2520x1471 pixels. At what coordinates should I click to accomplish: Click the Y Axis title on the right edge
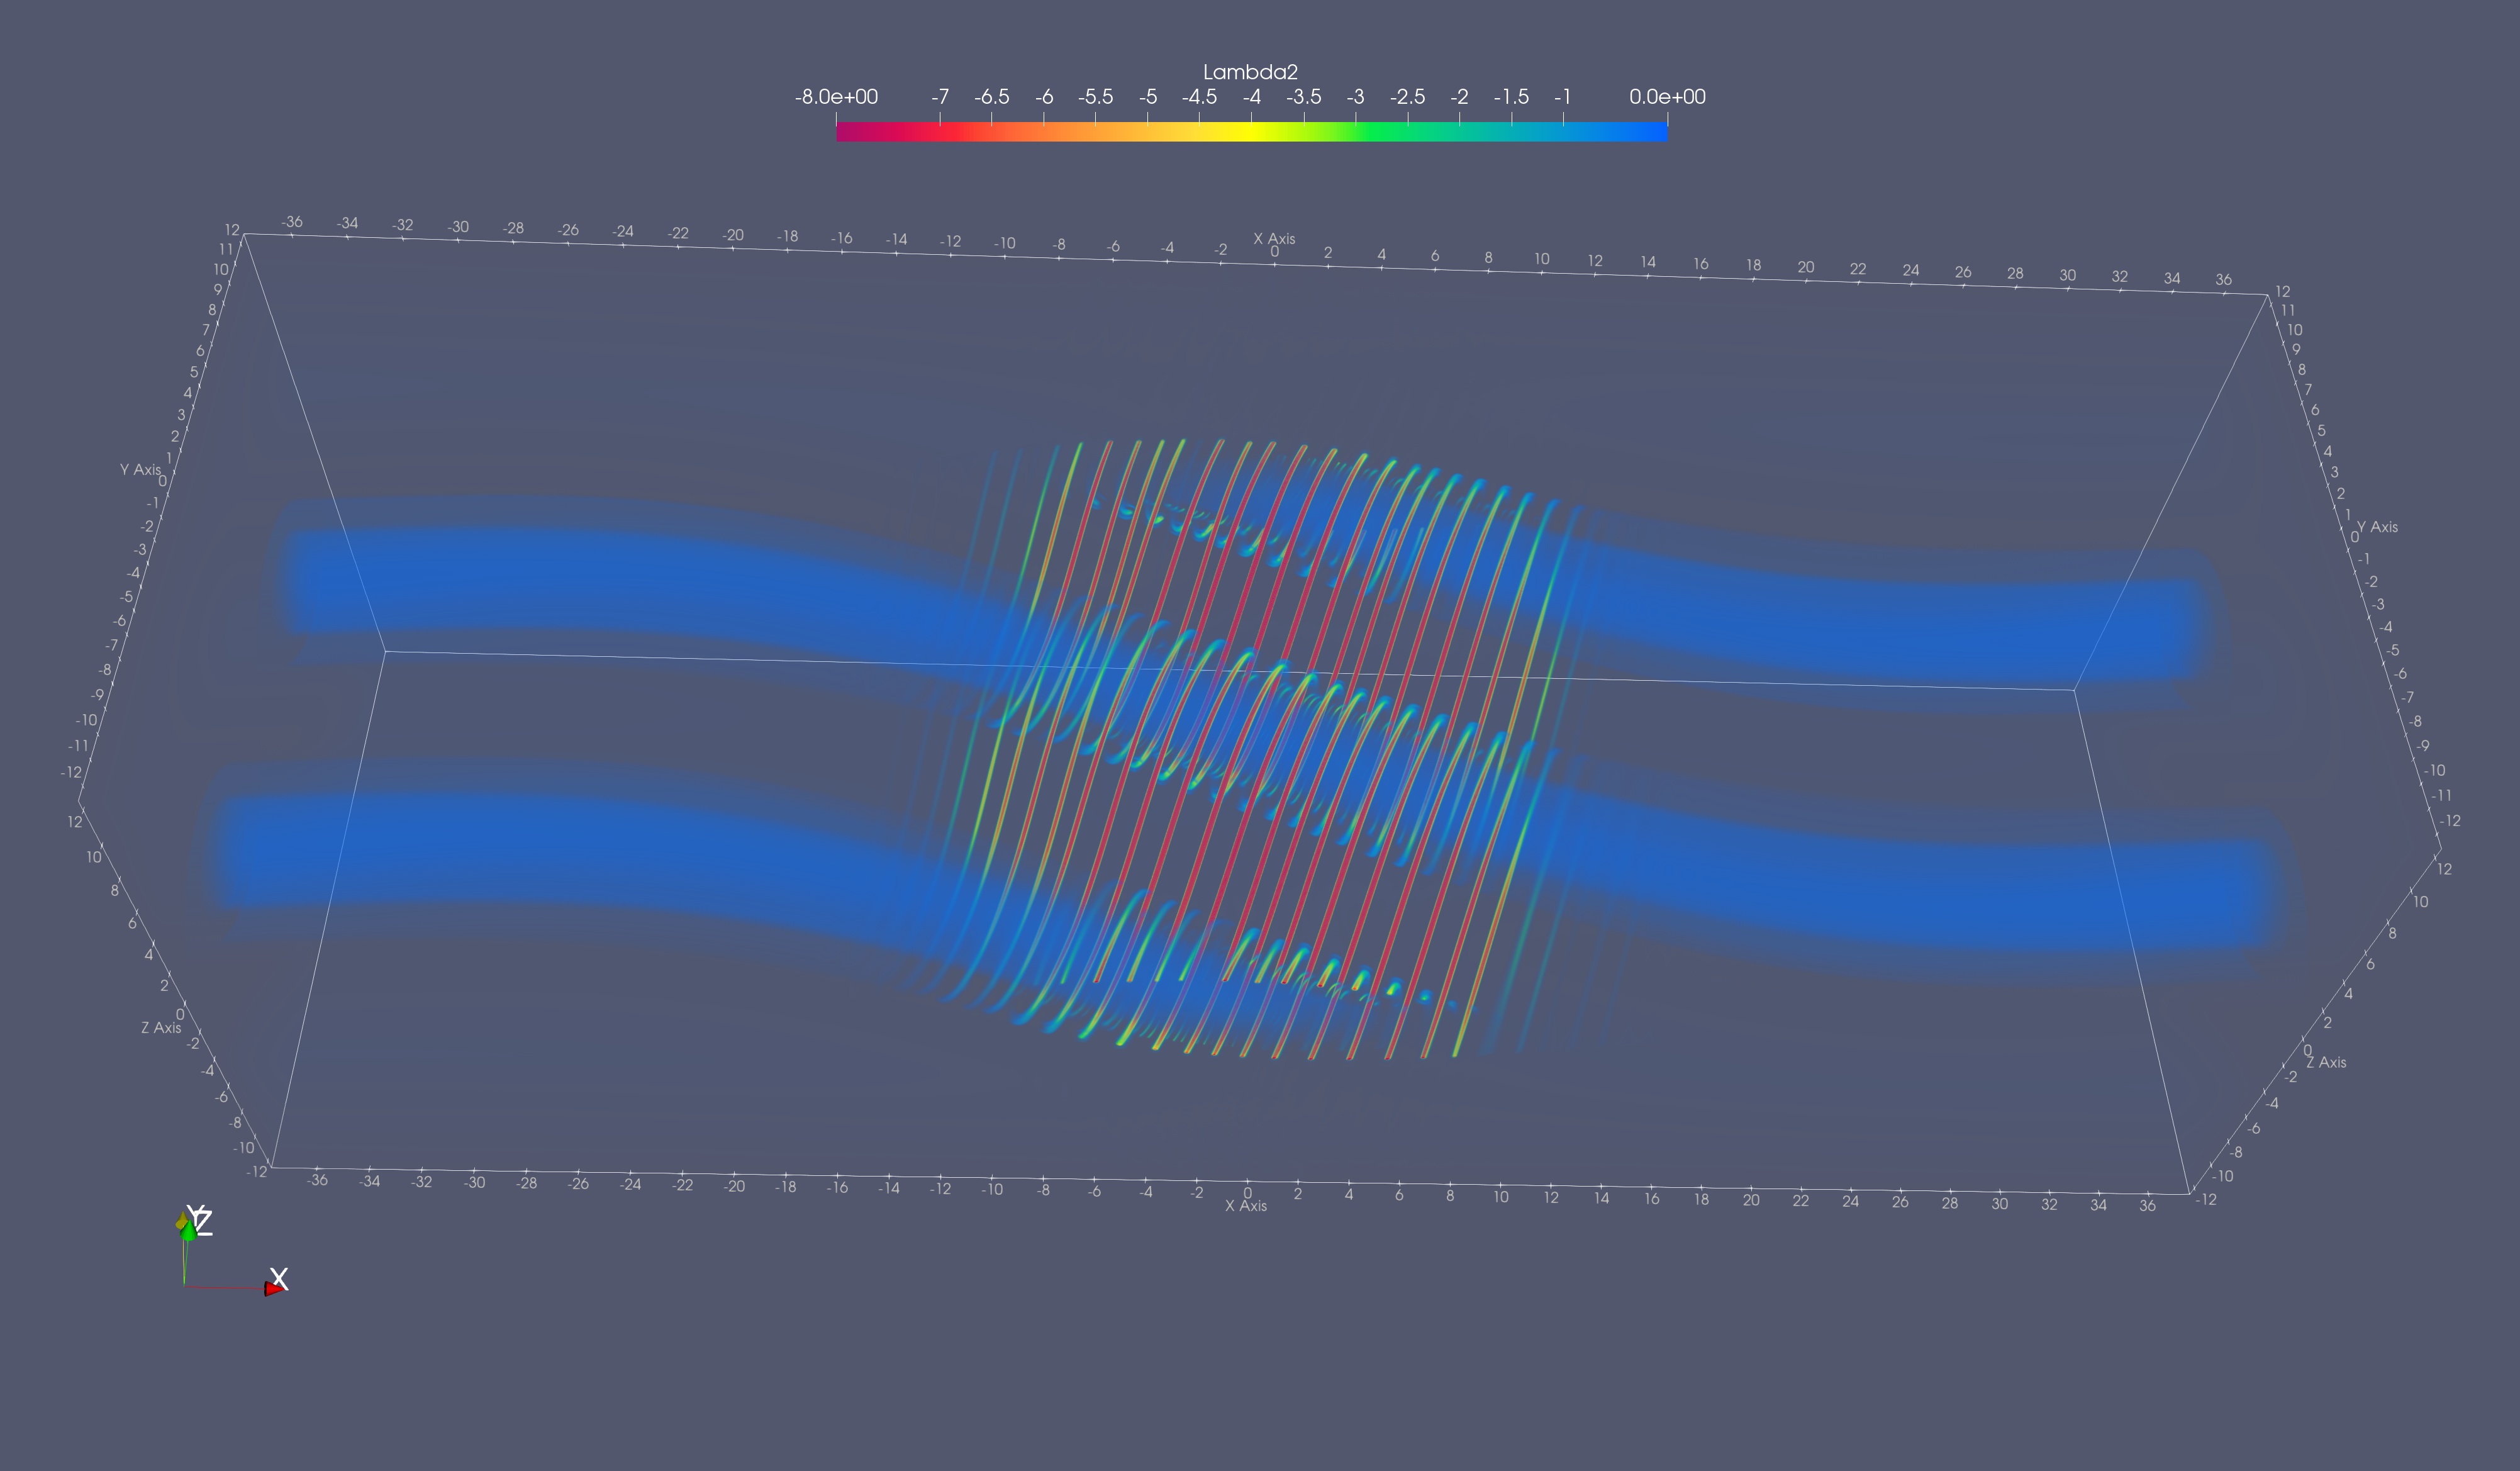(x=2377, y=527)
